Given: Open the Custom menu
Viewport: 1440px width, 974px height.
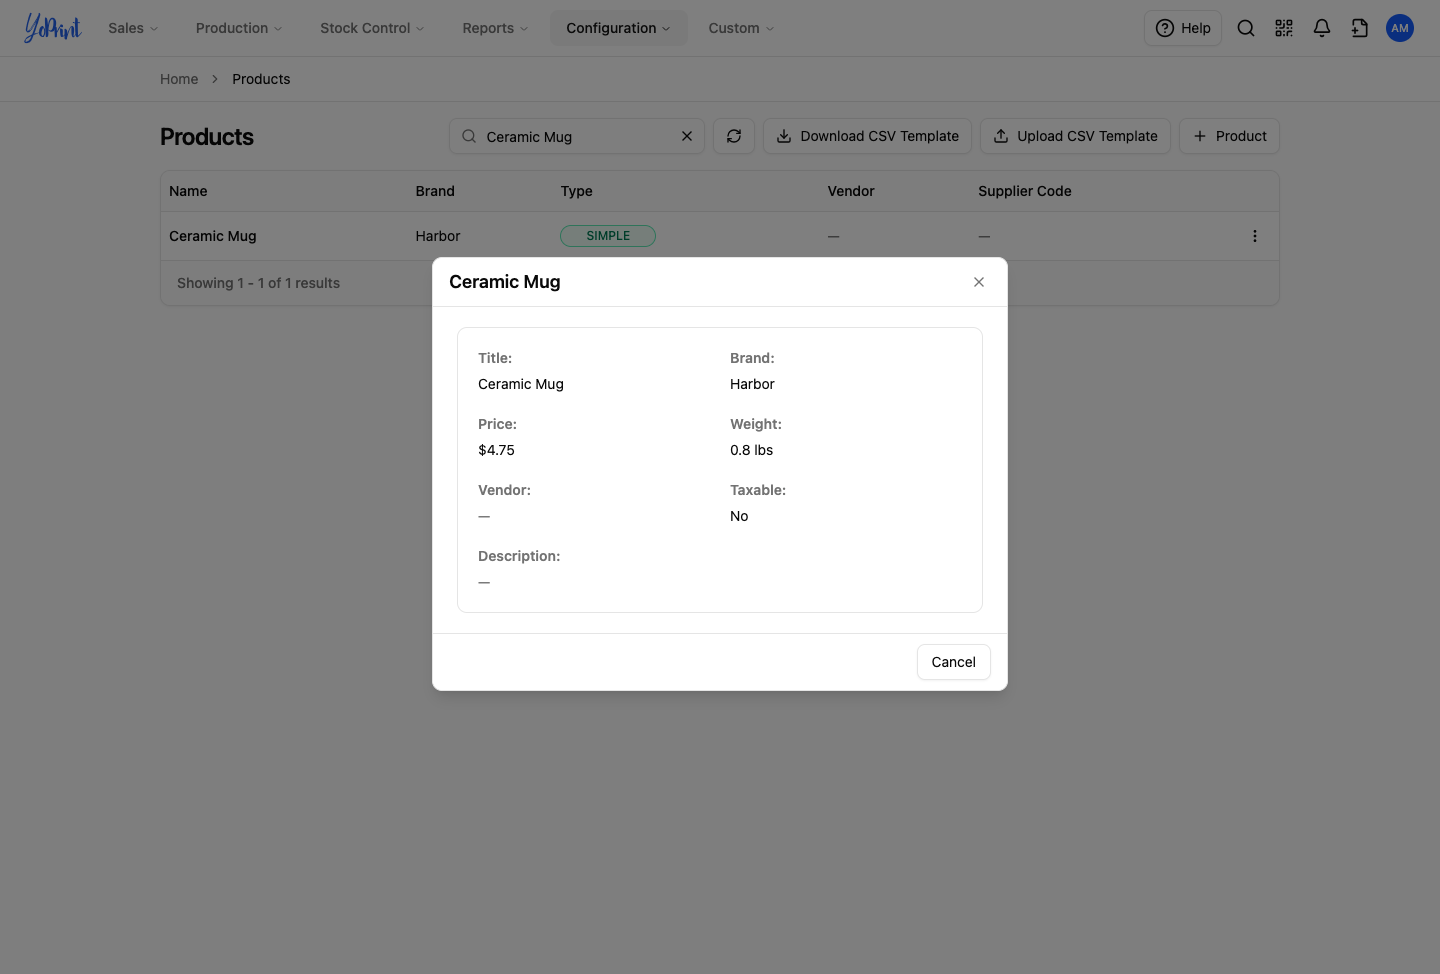Looking at the screenshot, I should 741,28.
